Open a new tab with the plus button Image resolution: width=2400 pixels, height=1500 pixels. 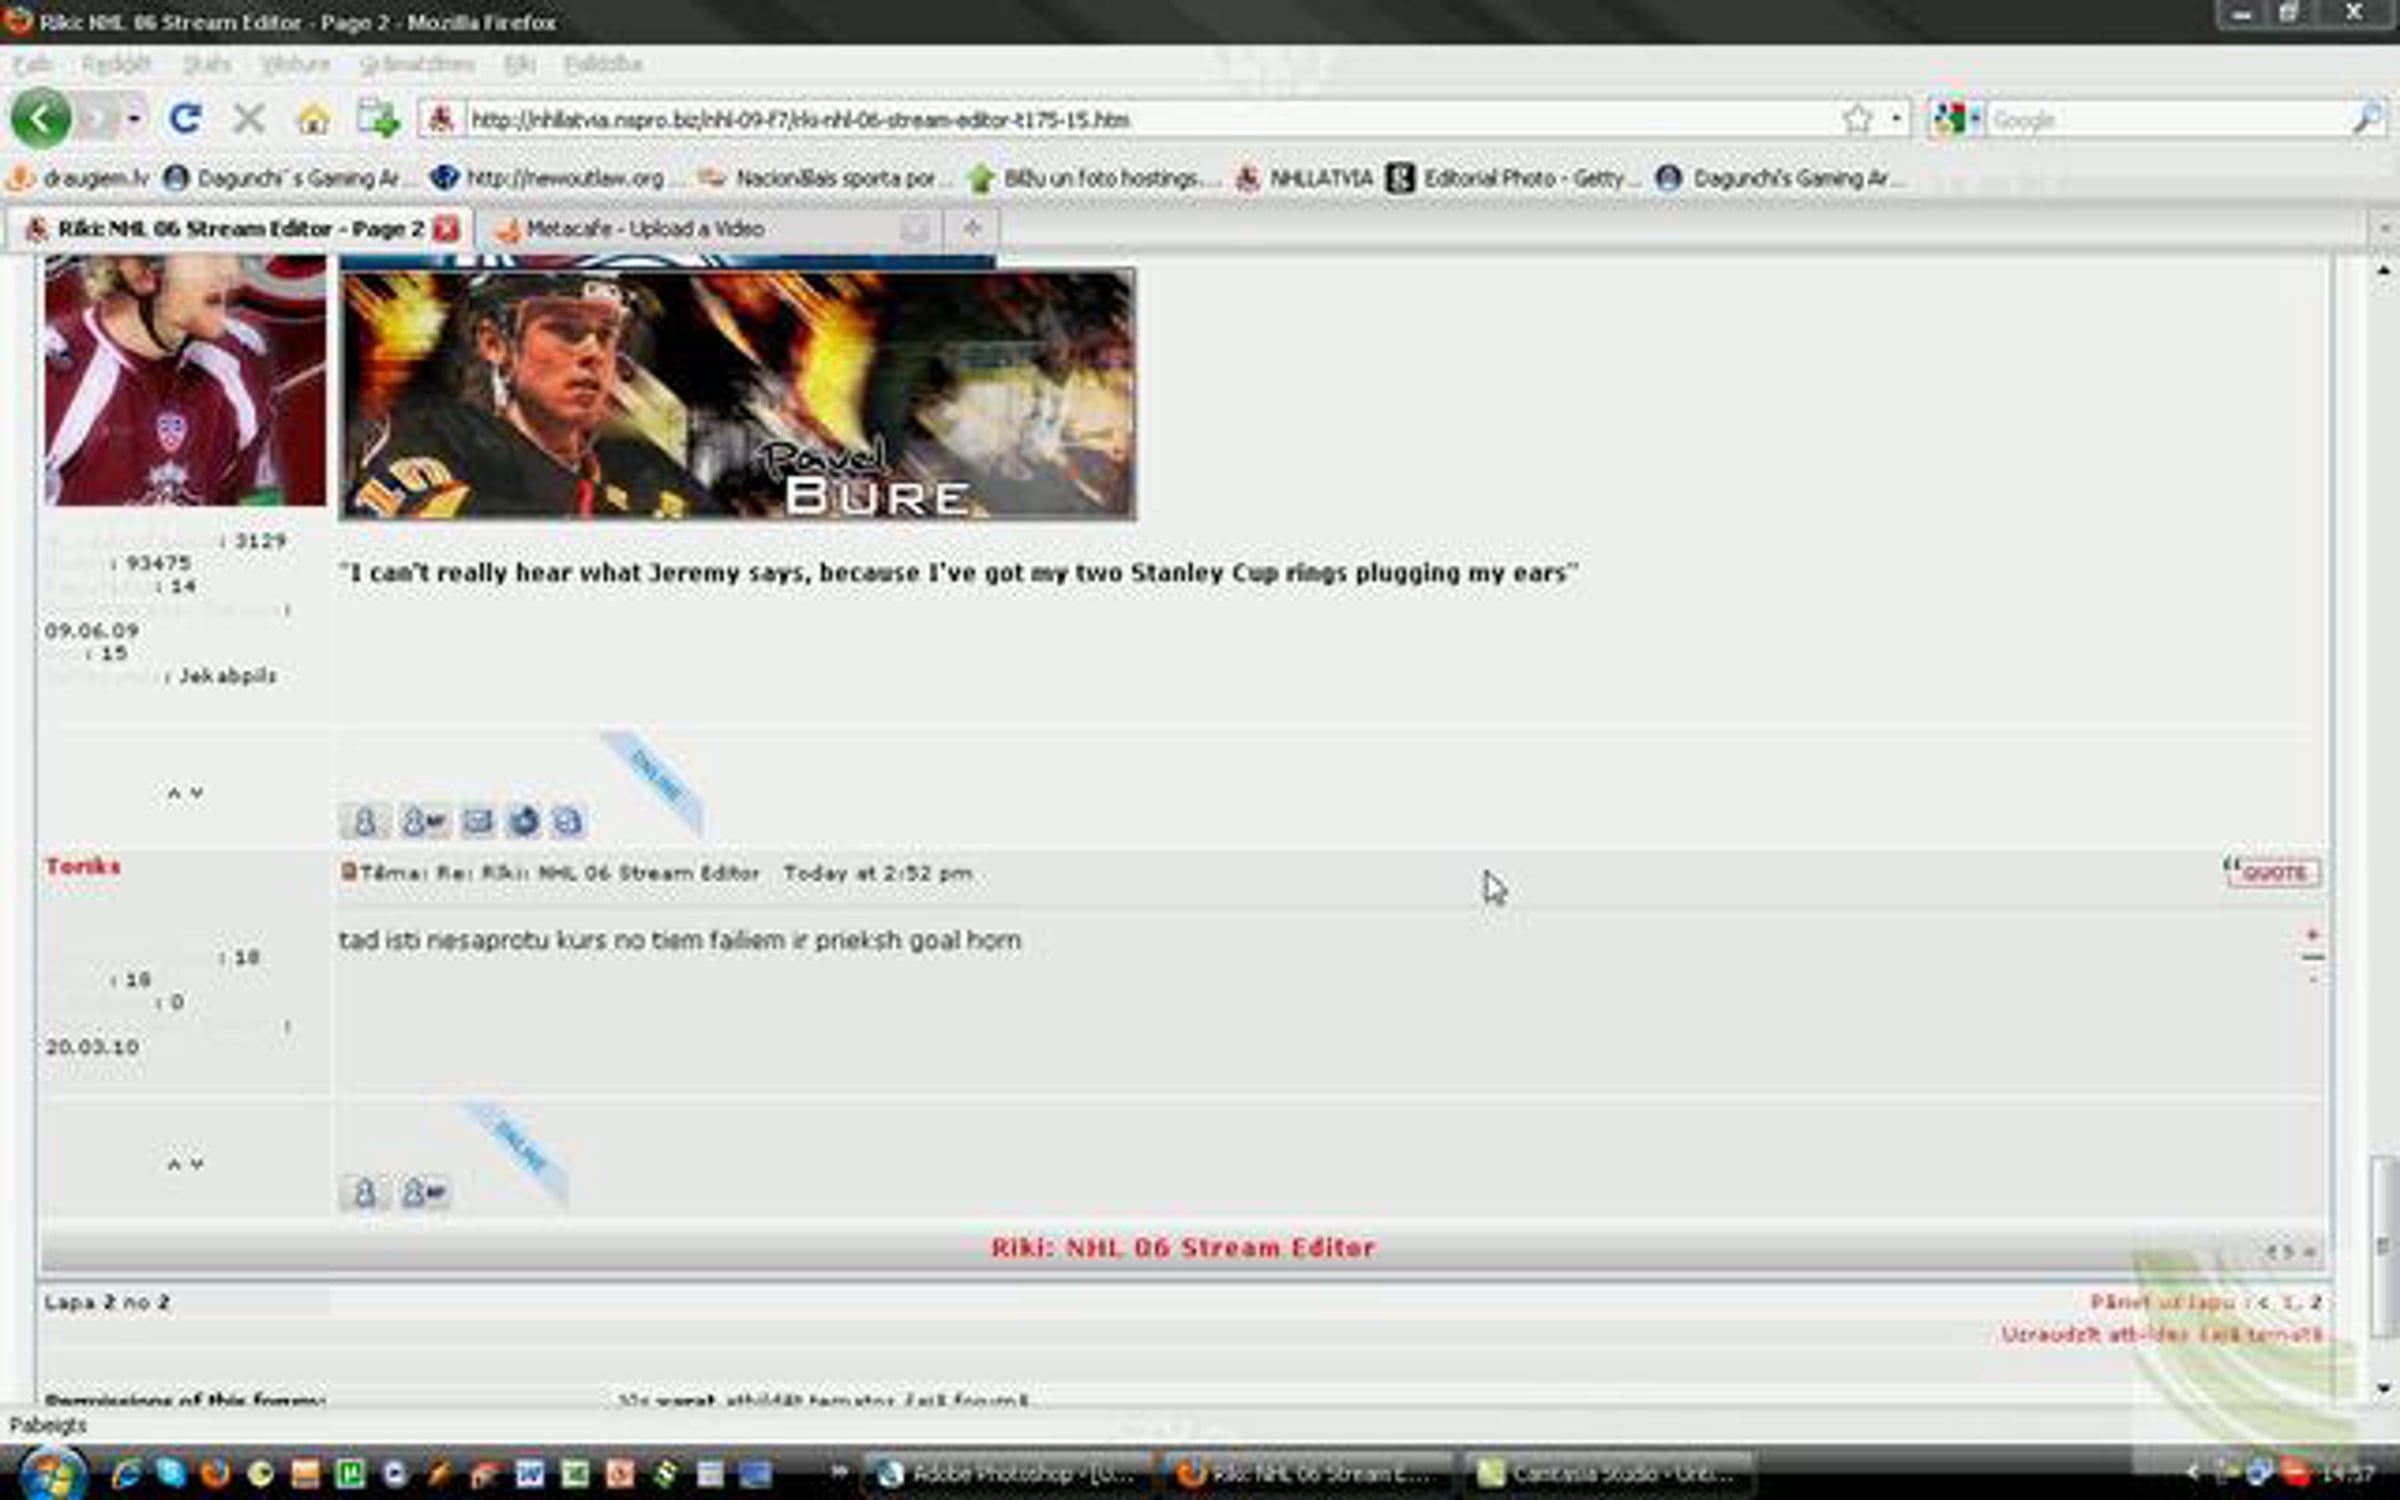971,229
